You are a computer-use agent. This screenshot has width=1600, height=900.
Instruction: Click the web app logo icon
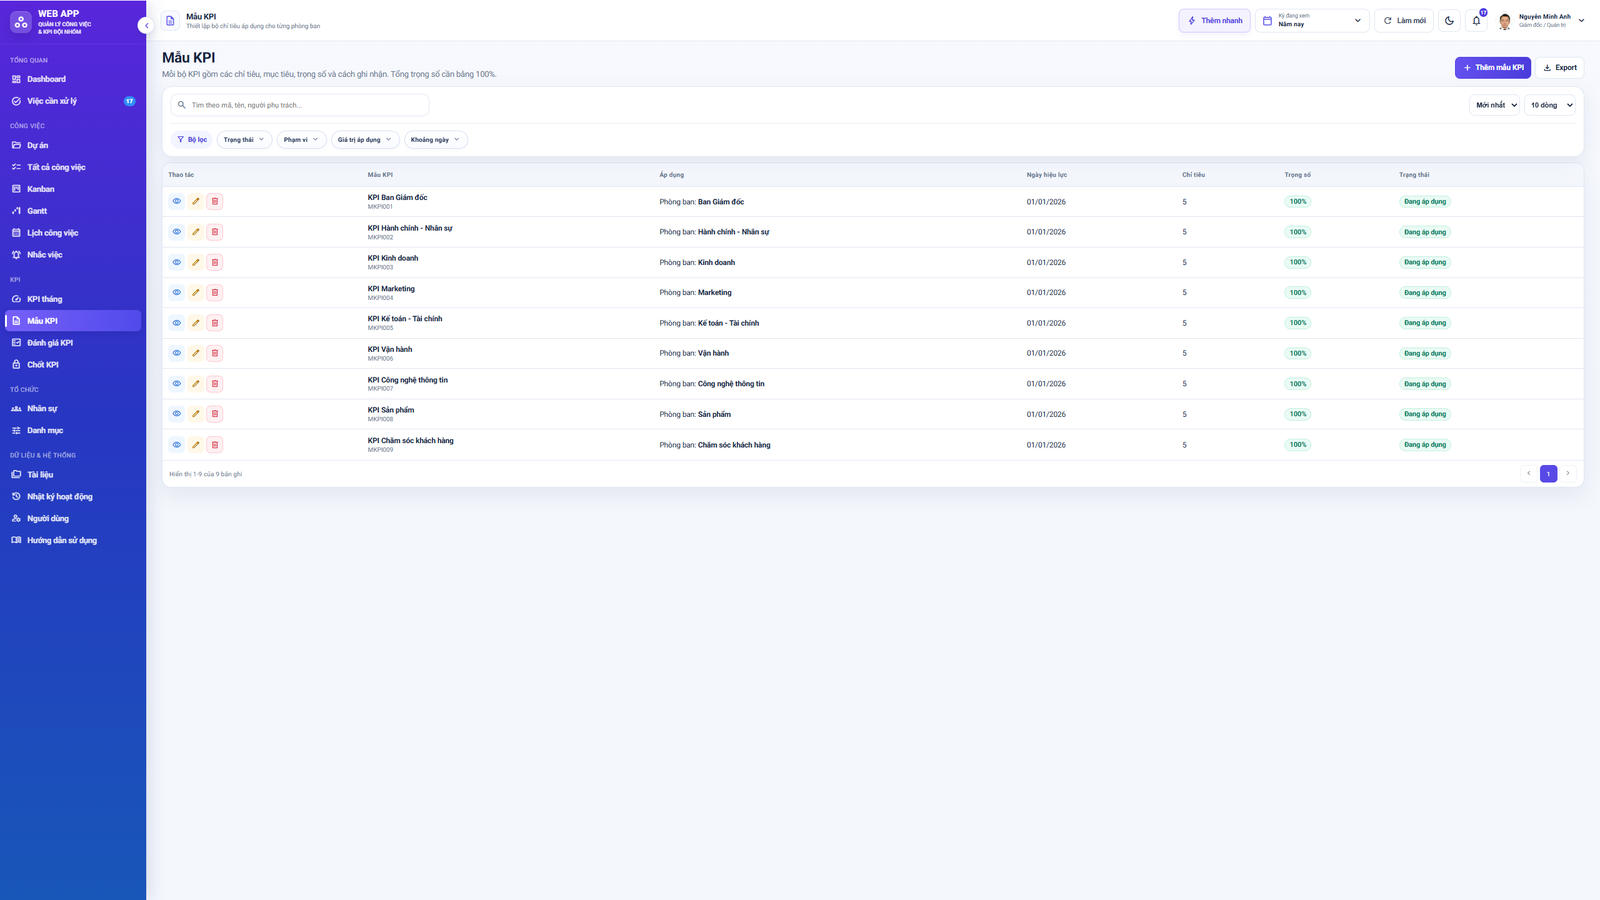[x=21, y=21]
